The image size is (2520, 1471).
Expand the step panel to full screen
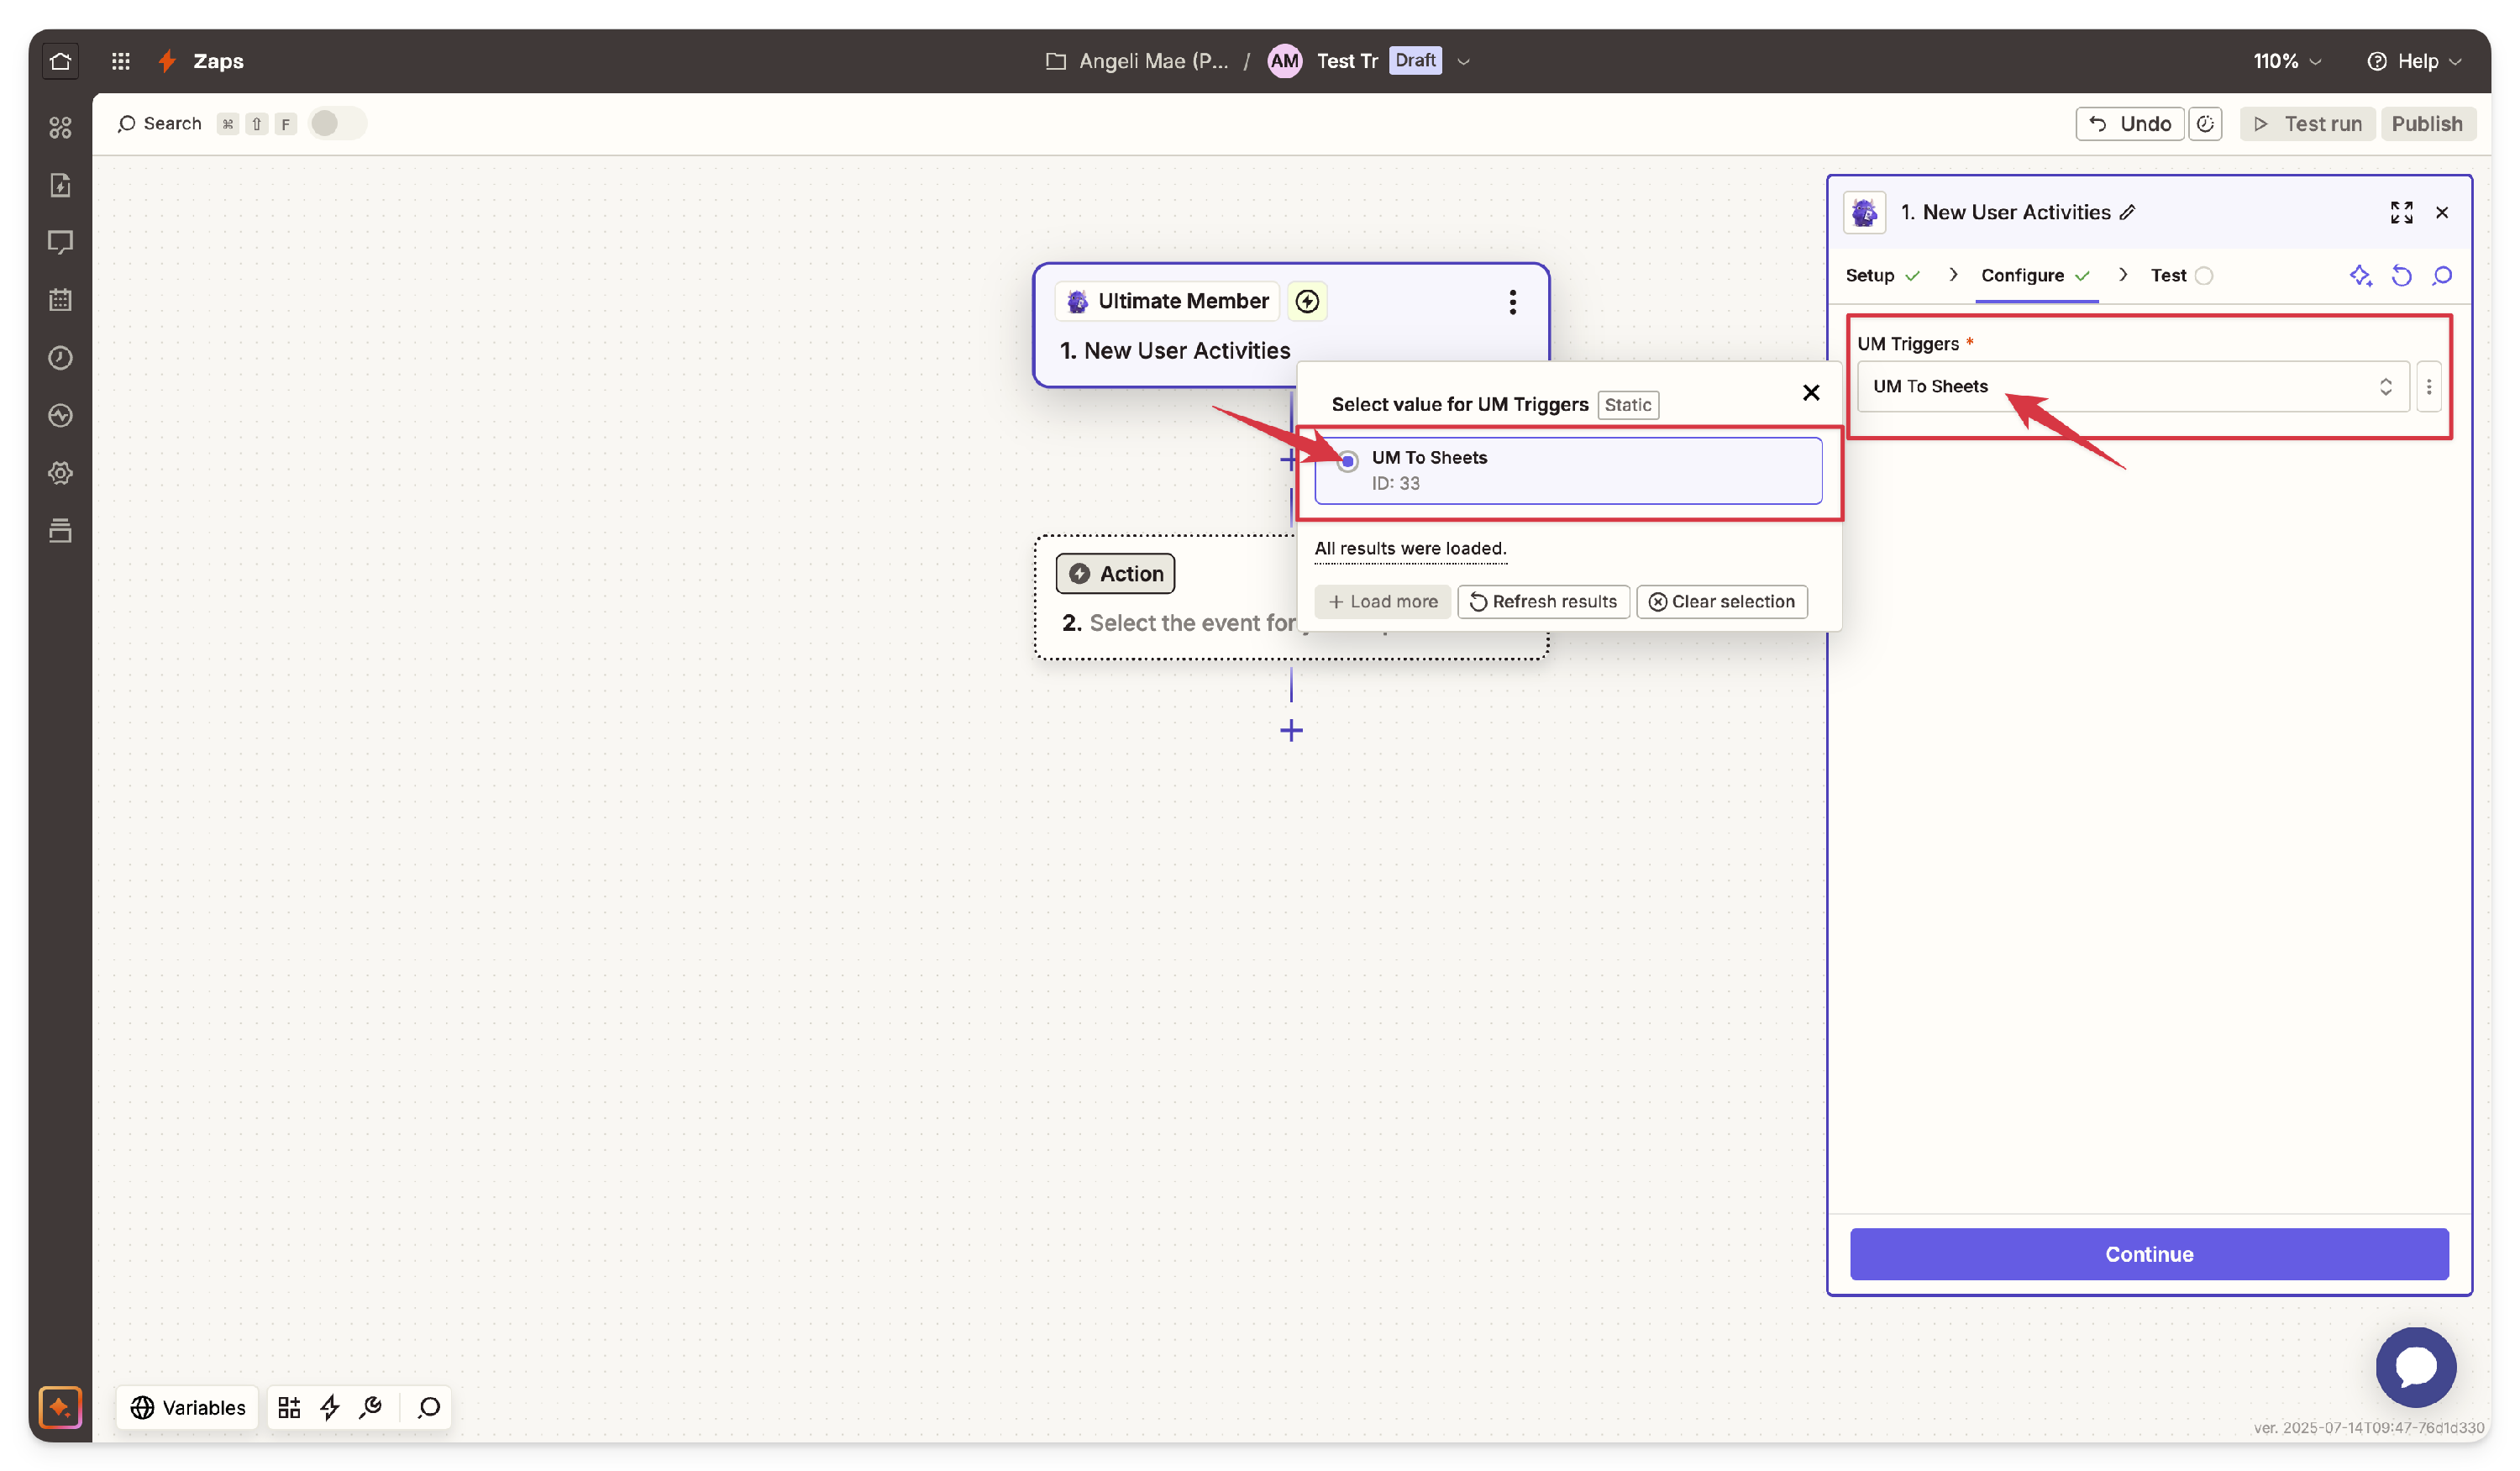coord(2401,212)
